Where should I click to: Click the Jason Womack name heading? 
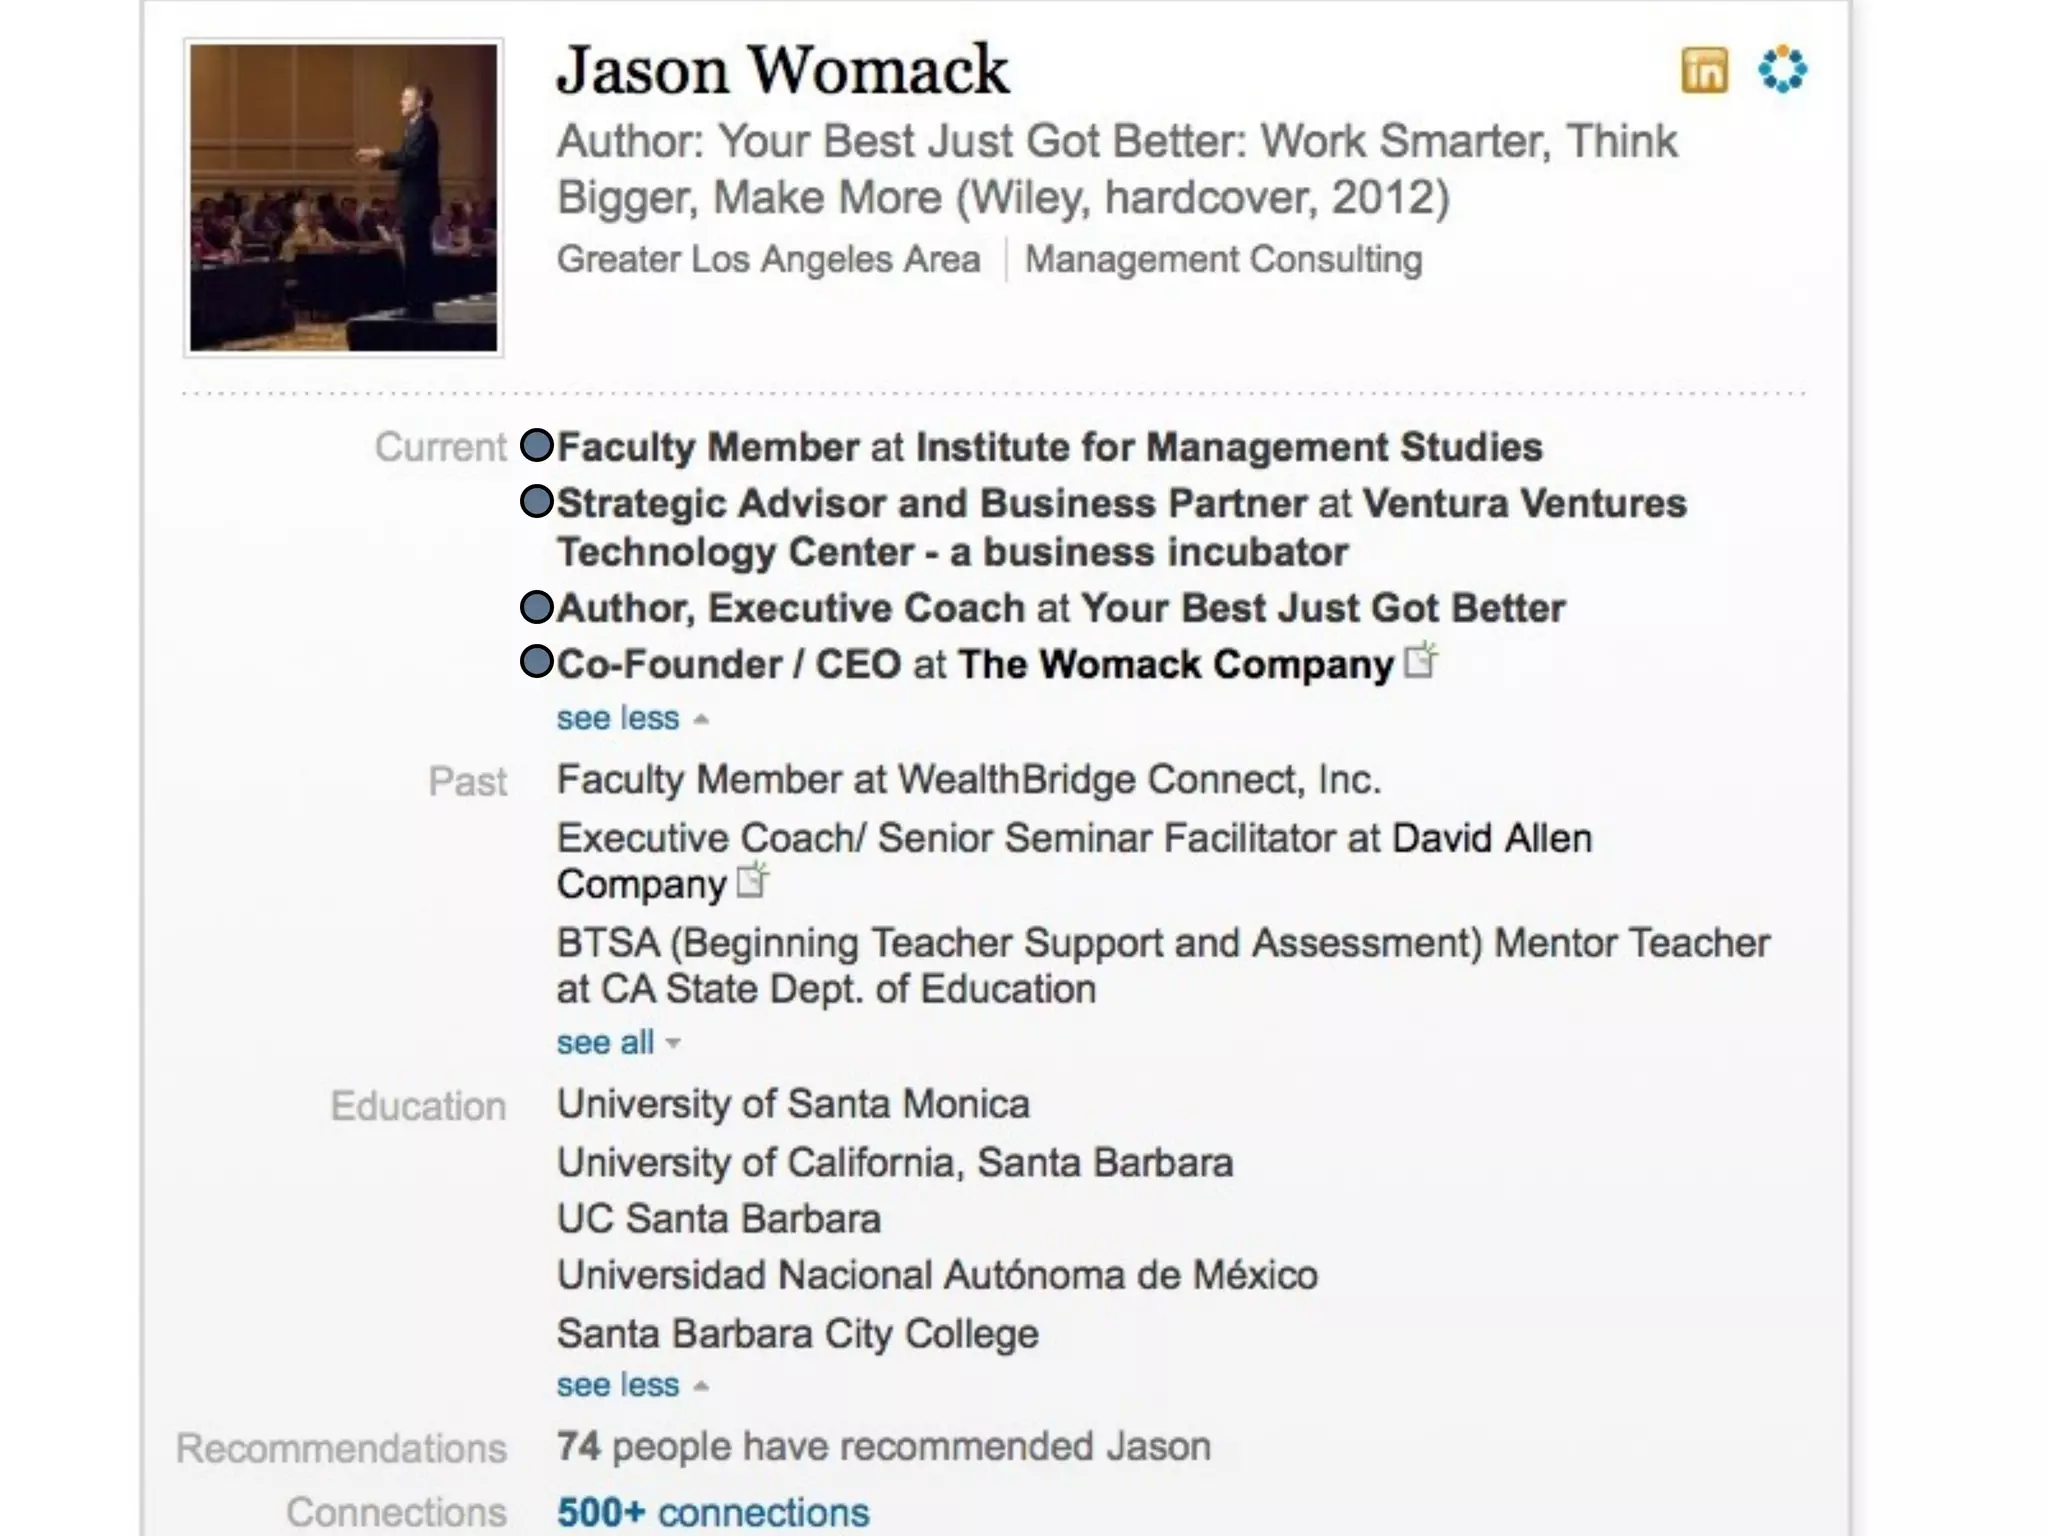pos(782,70)
